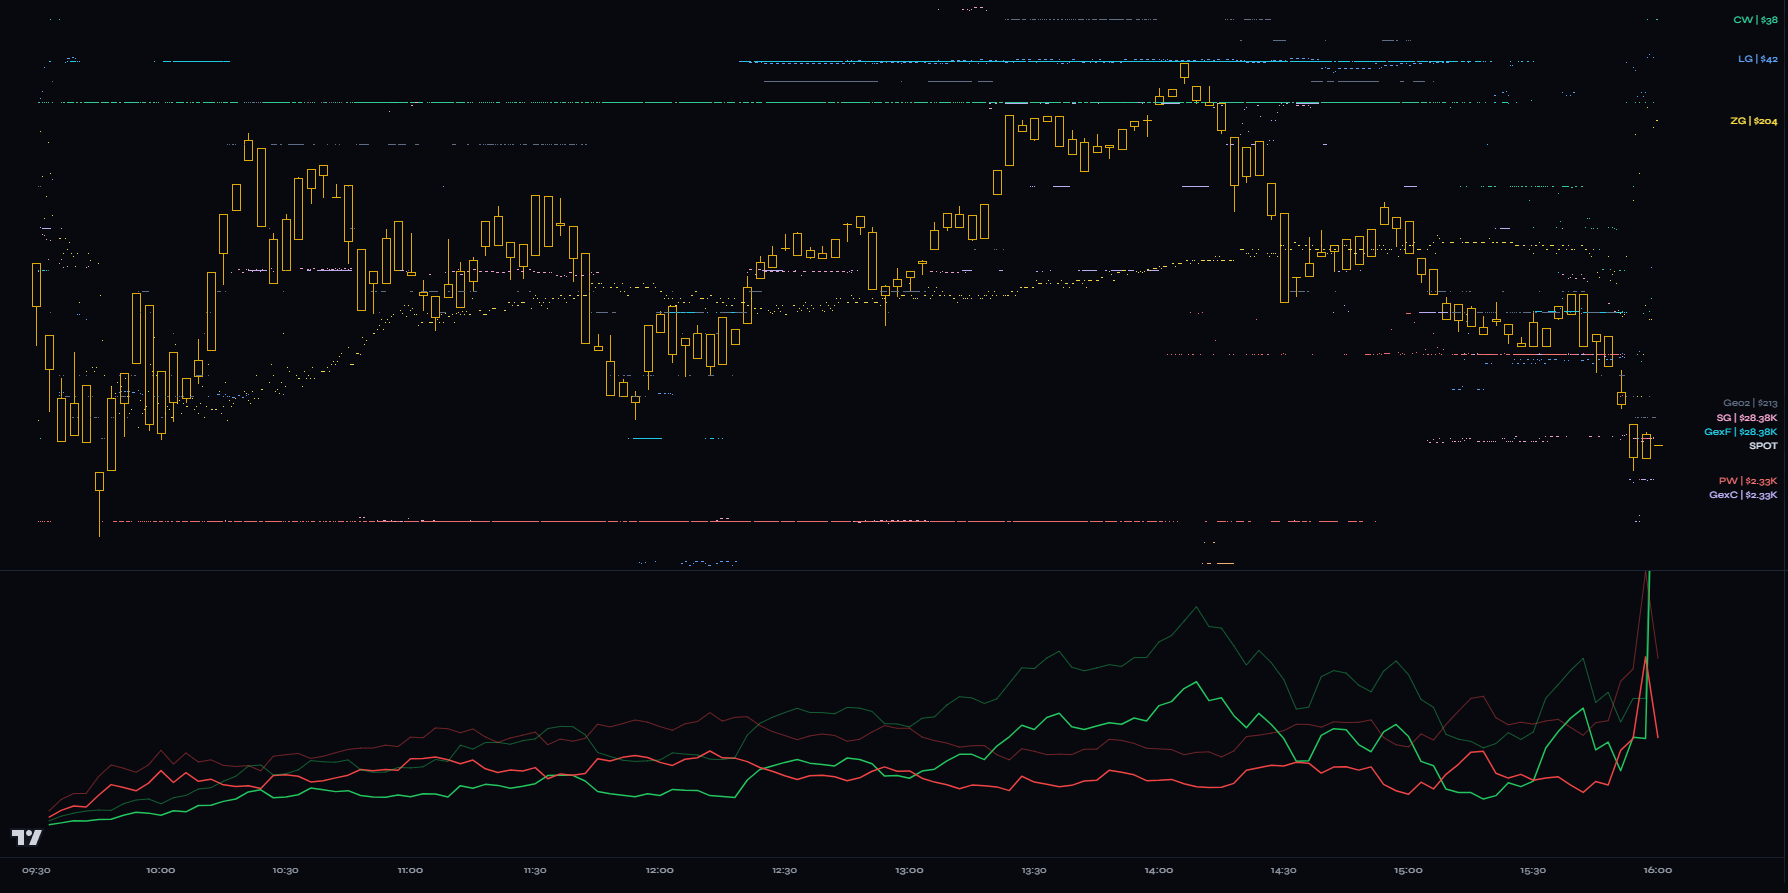This screenshot has width=1788, height=893.
Task: Select the GexC | $2.33K level label
Action: [x=1743, y=495]
